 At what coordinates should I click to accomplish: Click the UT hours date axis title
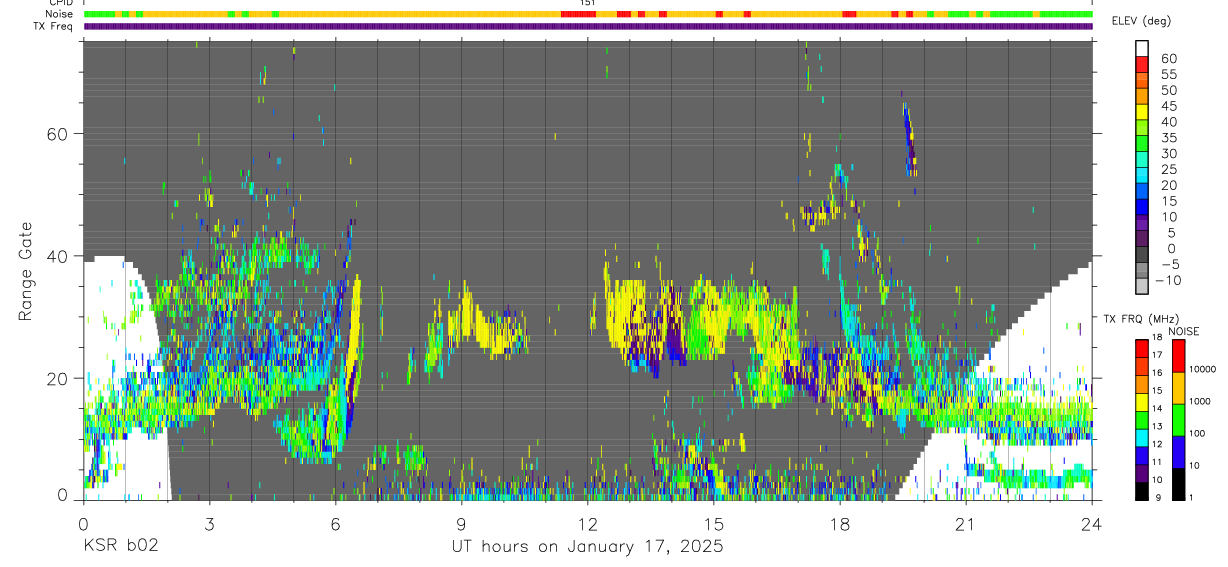click(x=587, y=547)
